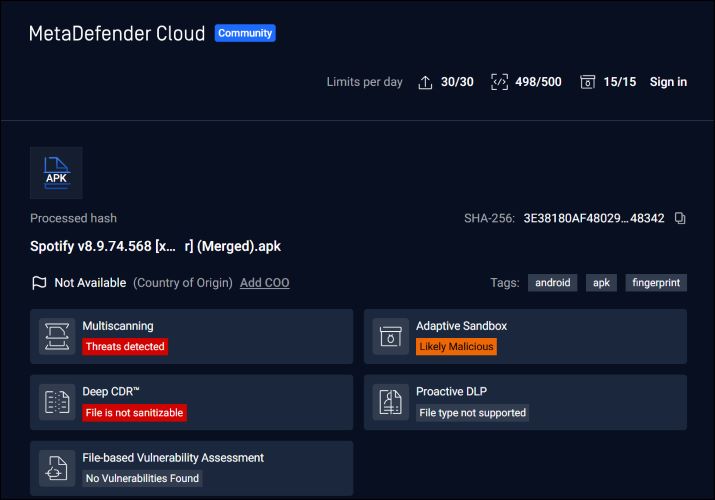
Task: Click the Country of Origin flag icon
Action: coord(39,283)
